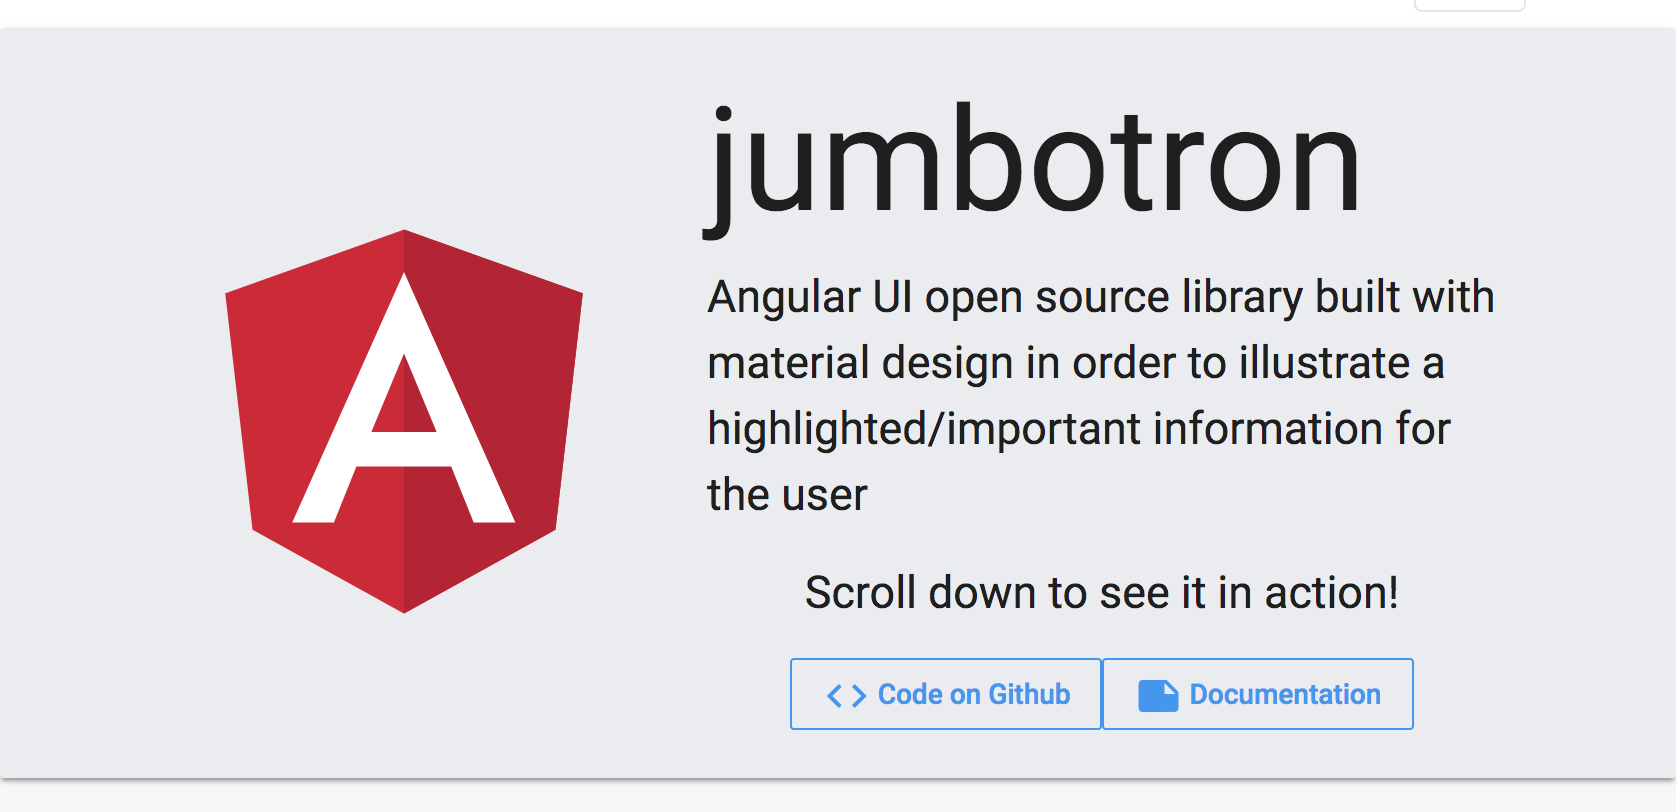
Task: Click the cut-off outlined button at top edge
Action: [x=1469, y=5]
